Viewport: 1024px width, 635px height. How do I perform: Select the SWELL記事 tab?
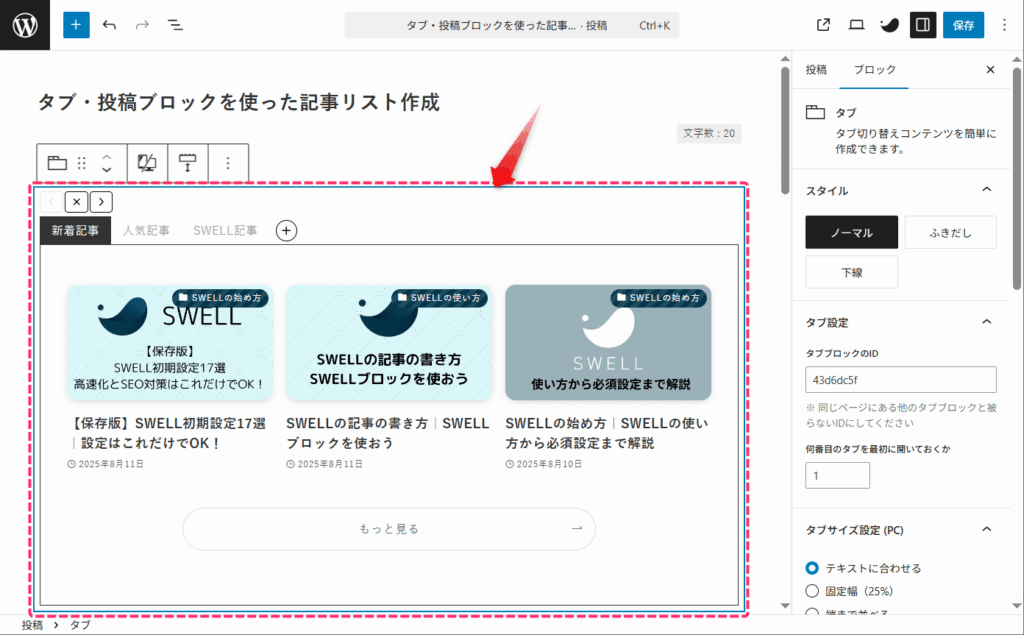[x=225, y=230]
